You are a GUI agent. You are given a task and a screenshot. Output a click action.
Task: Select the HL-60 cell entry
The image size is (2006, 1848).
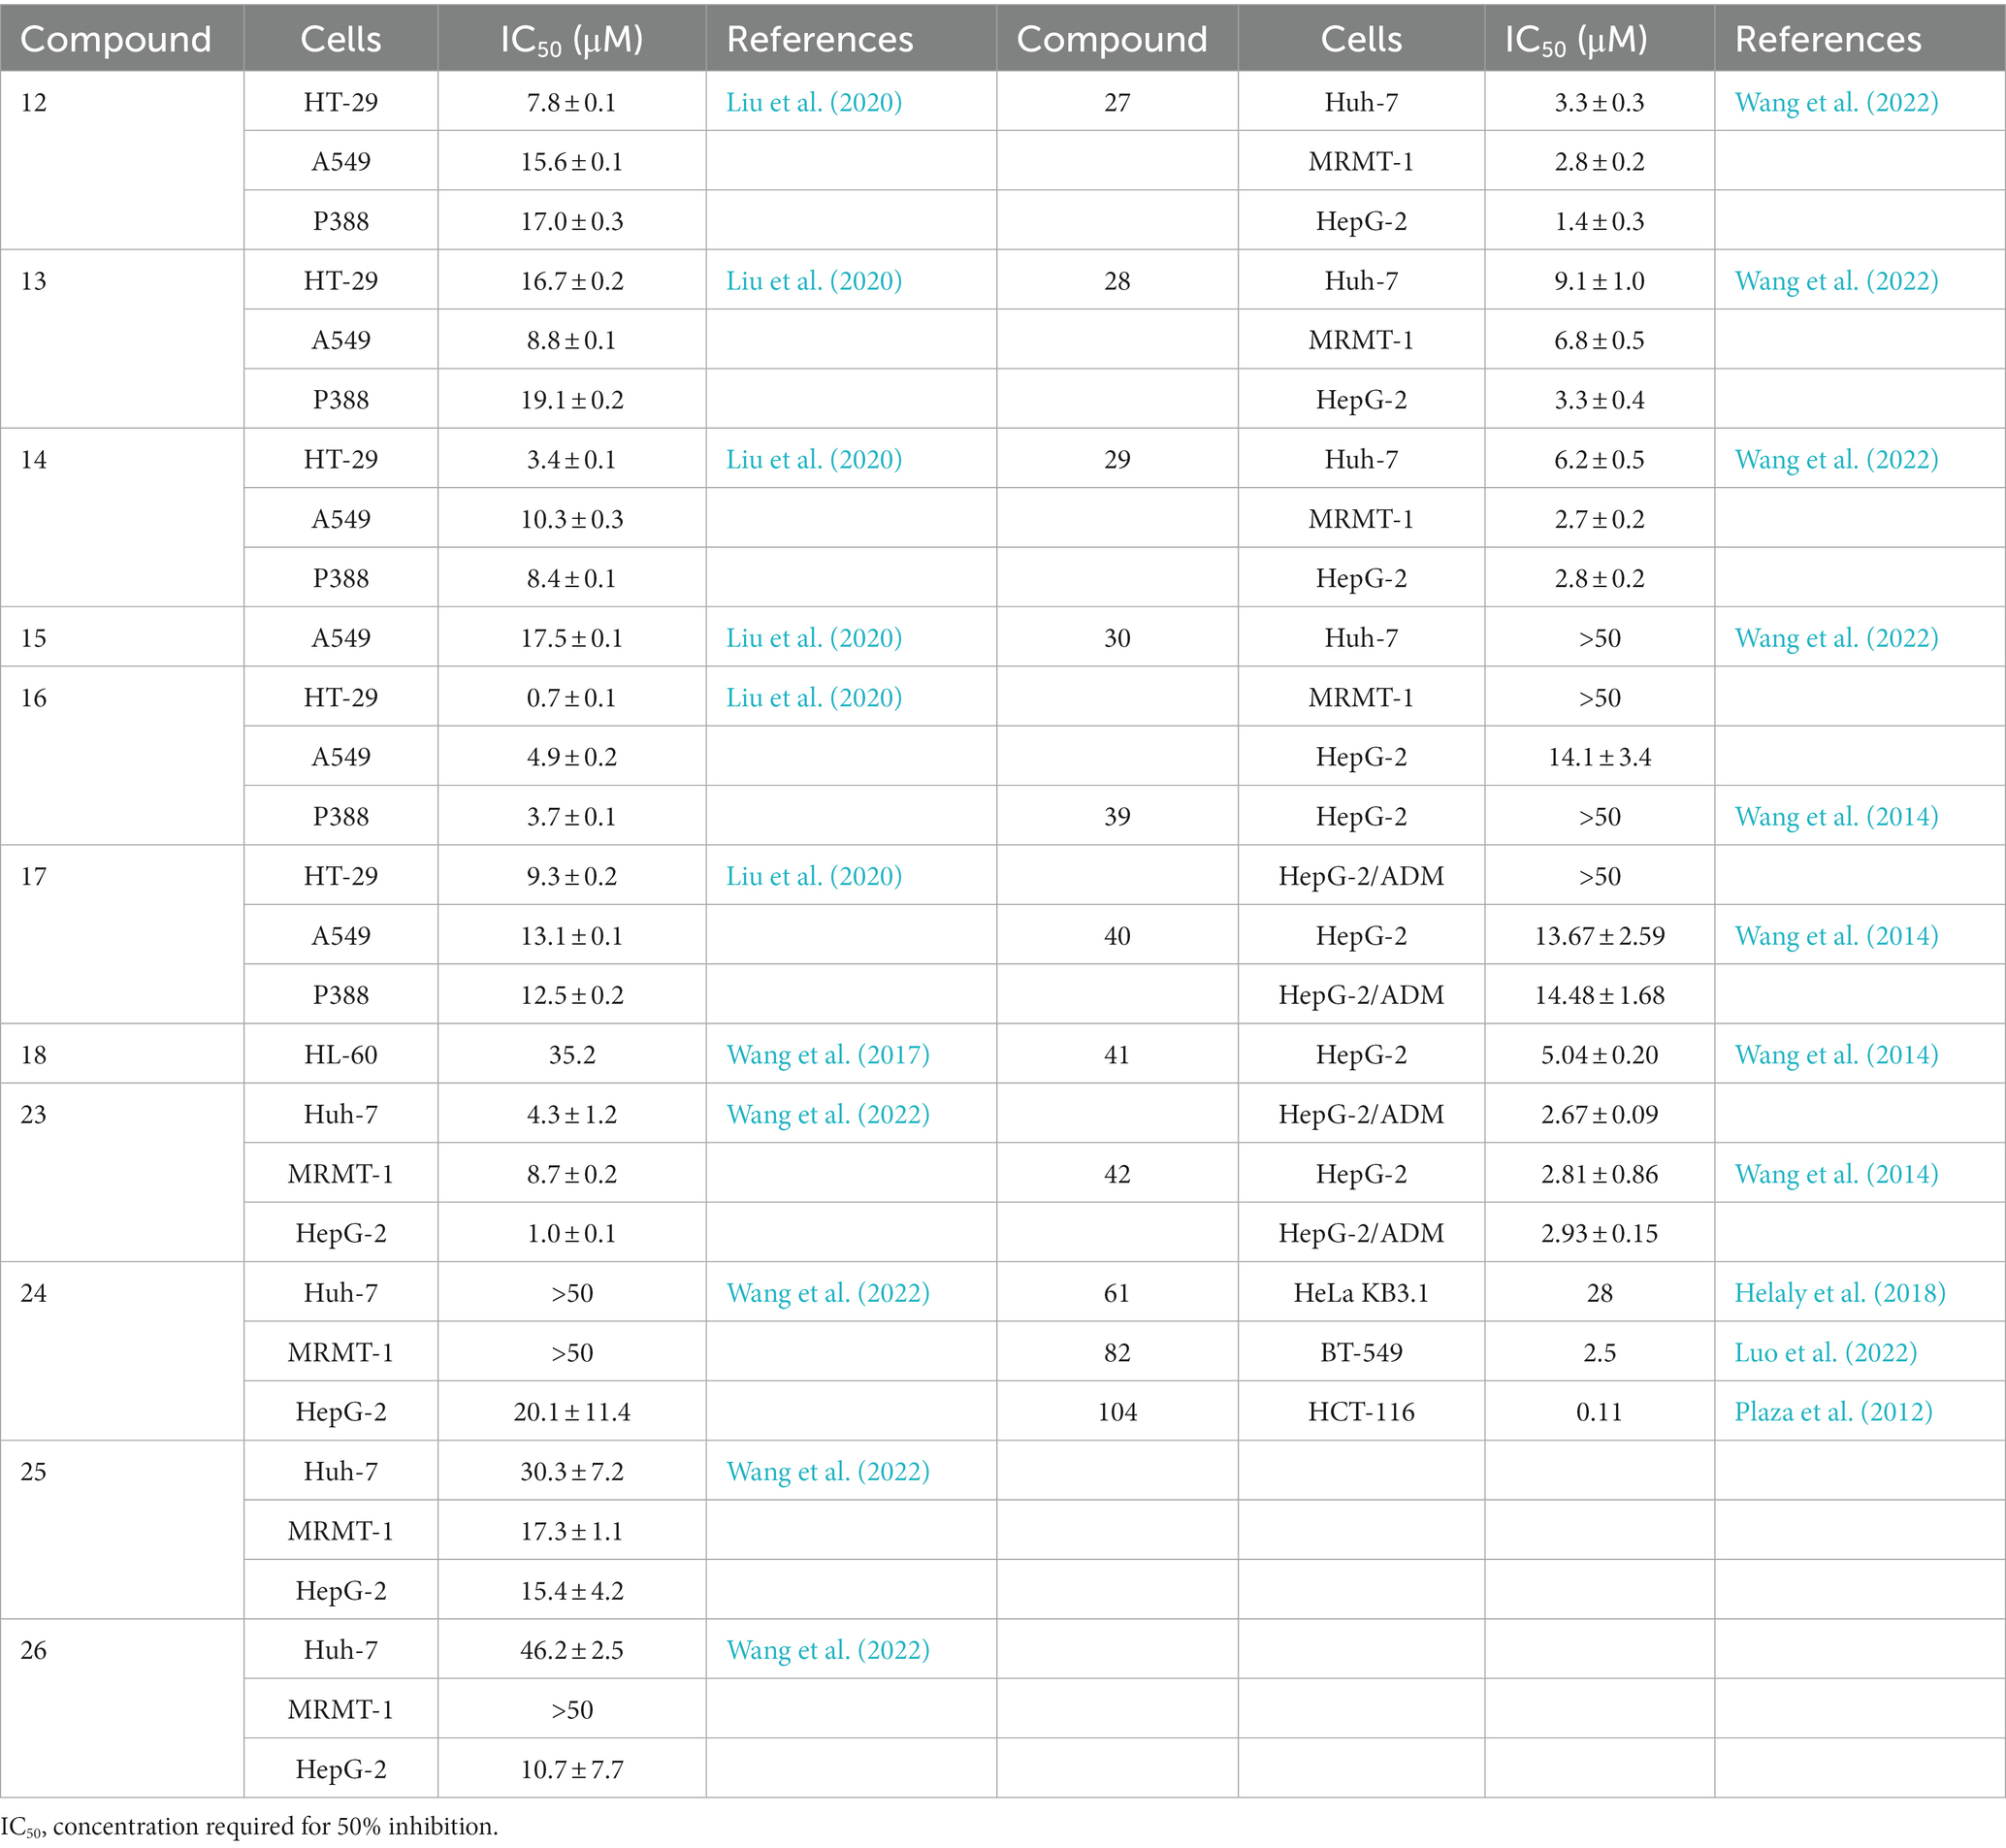(x=341, y=1055)
